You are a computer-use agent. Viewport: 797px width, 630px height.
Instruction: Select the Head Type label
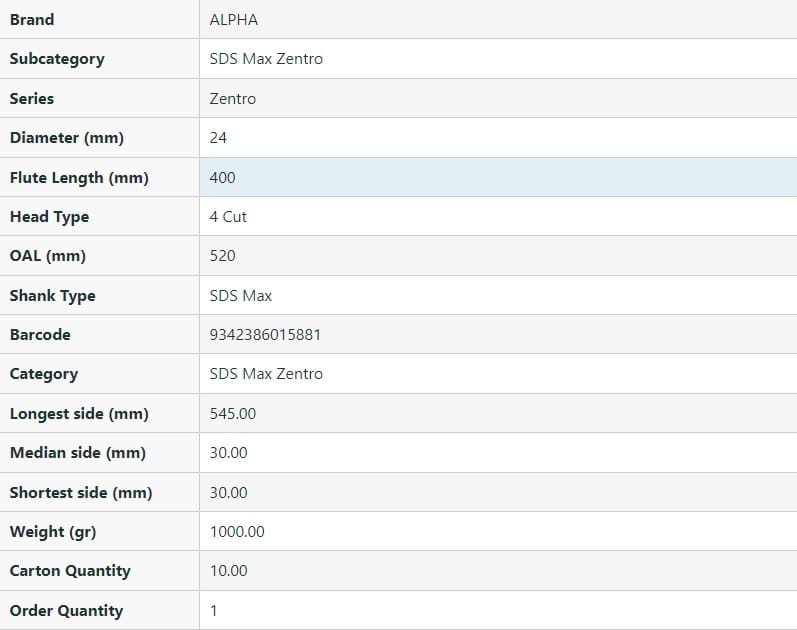(49, 217)
